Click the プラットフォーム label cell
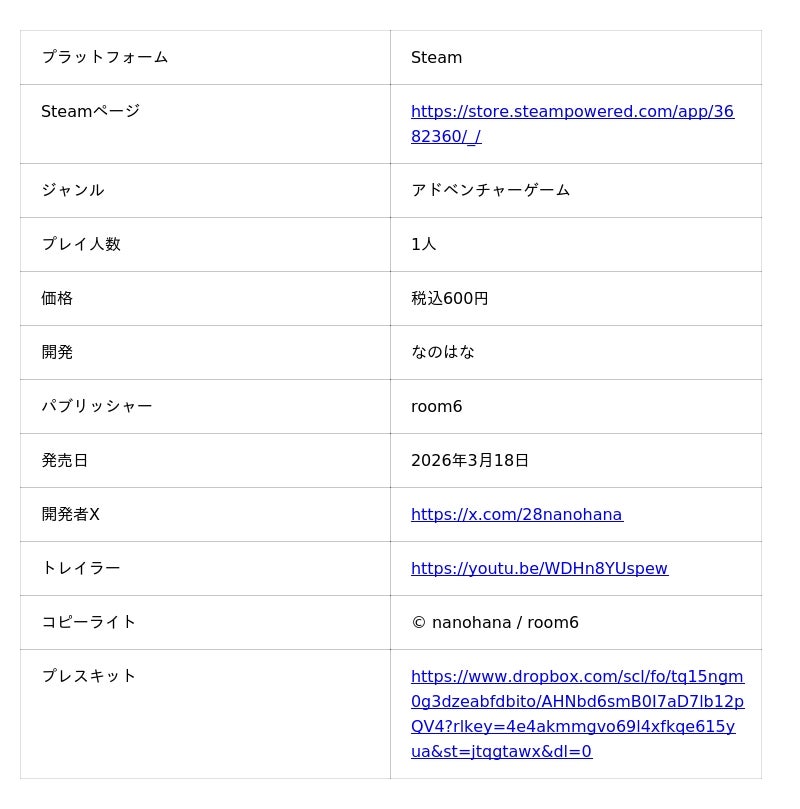Viewport: 800px width, 809px height. (x=104, y=57)
